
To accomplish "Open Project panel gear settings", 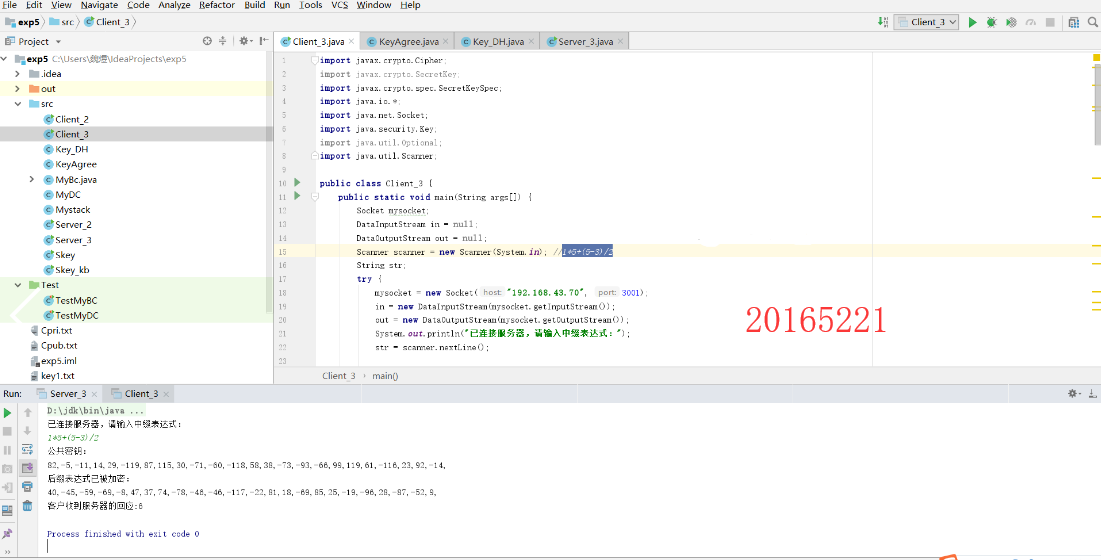I will click(245, 41).
